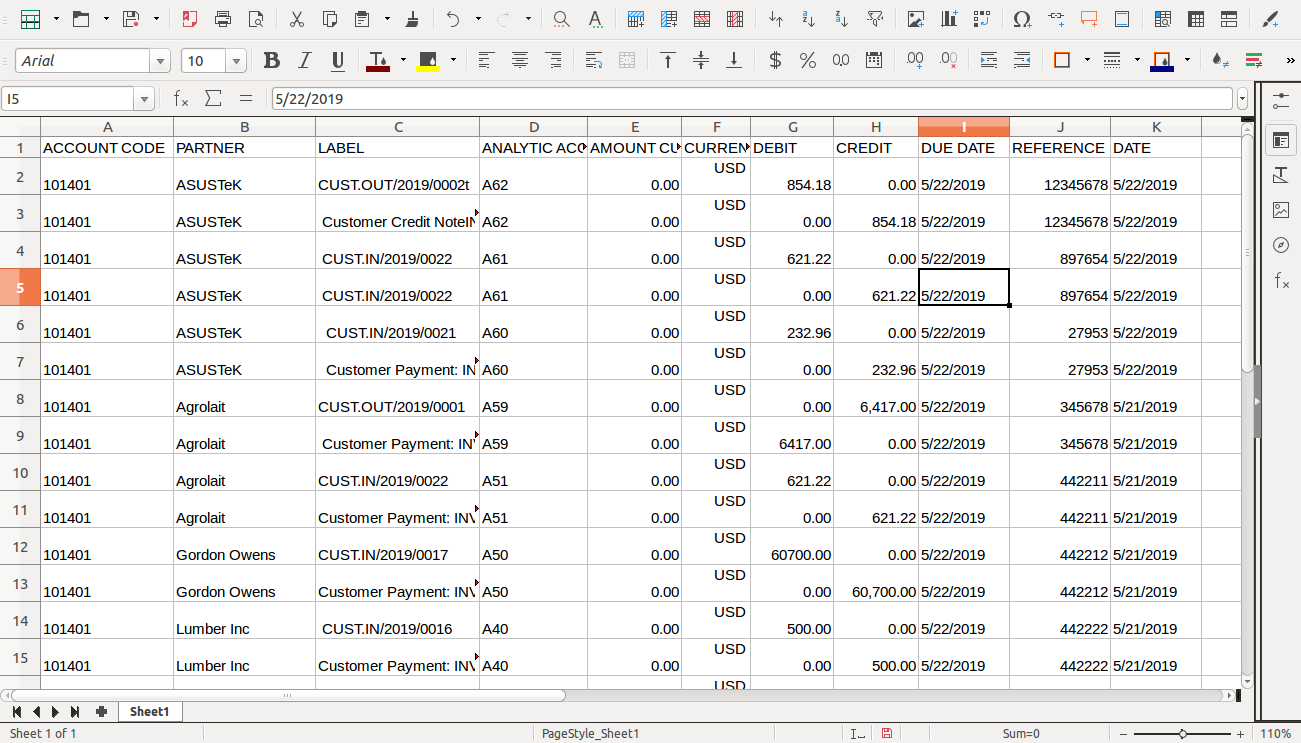Expand the Name Box dropdown
This screenshot has width=1301, height=743.
pyautogui.click(x=145, y=99)
